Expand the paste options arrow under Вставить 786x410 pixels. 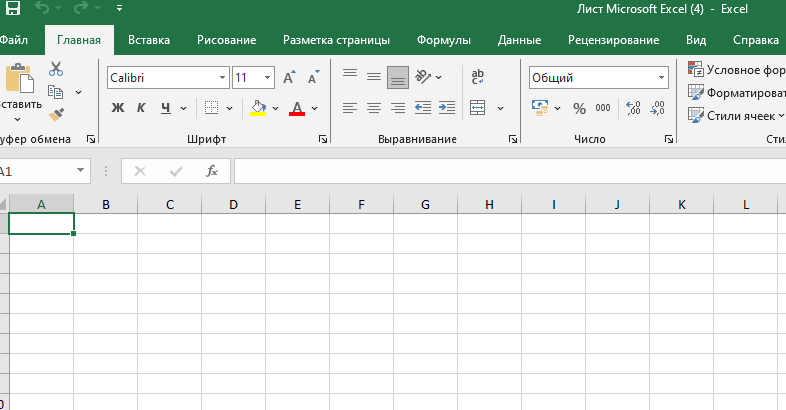tap(18, 119)
